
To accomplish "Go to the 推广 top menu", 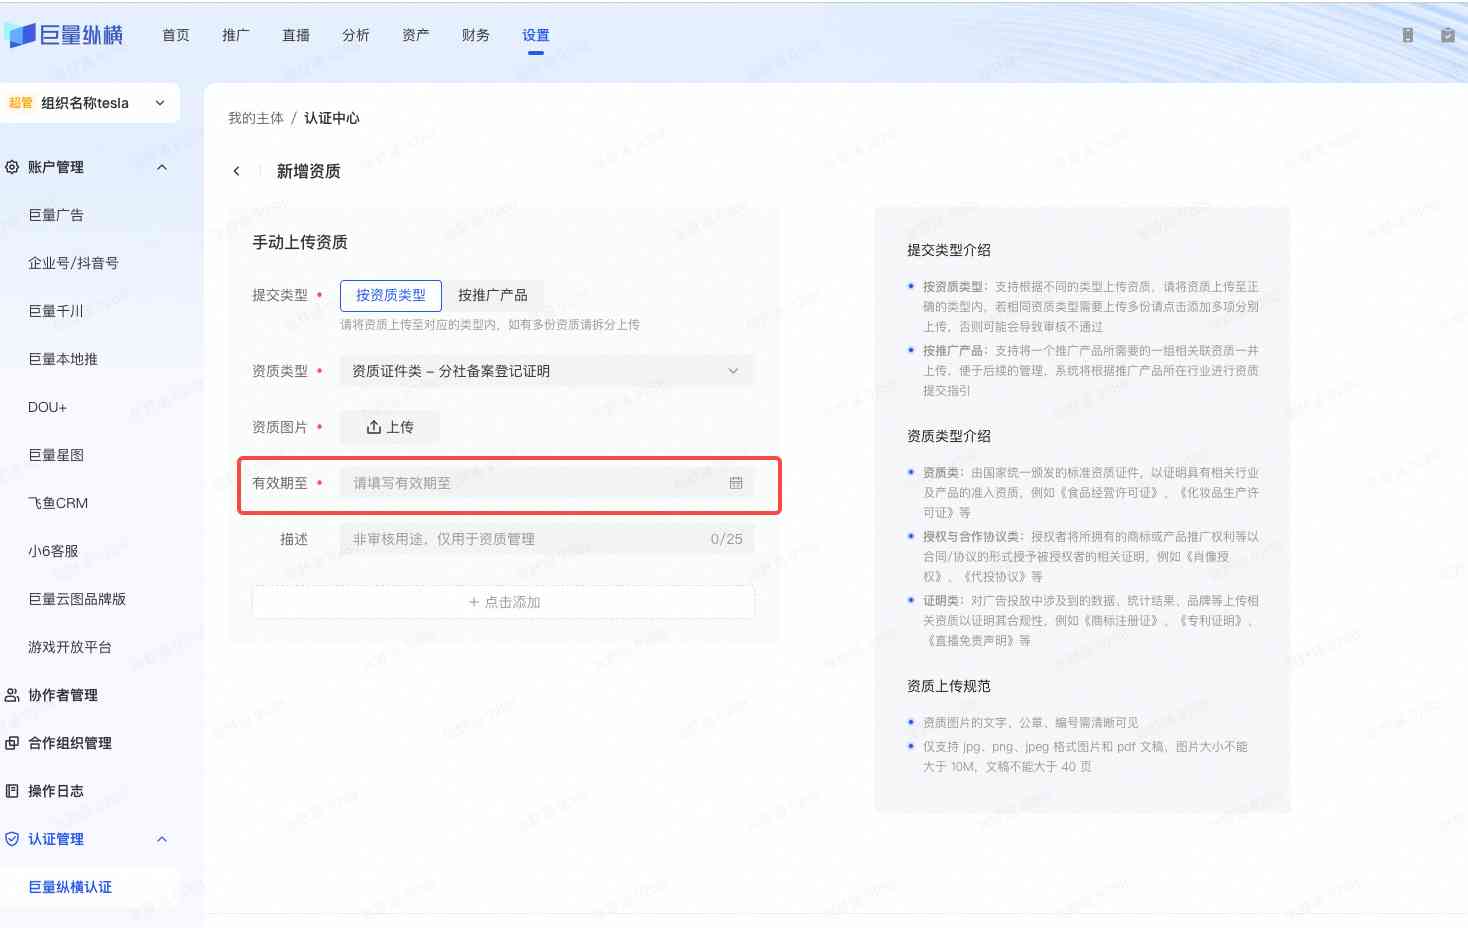I will pos(236,35).
